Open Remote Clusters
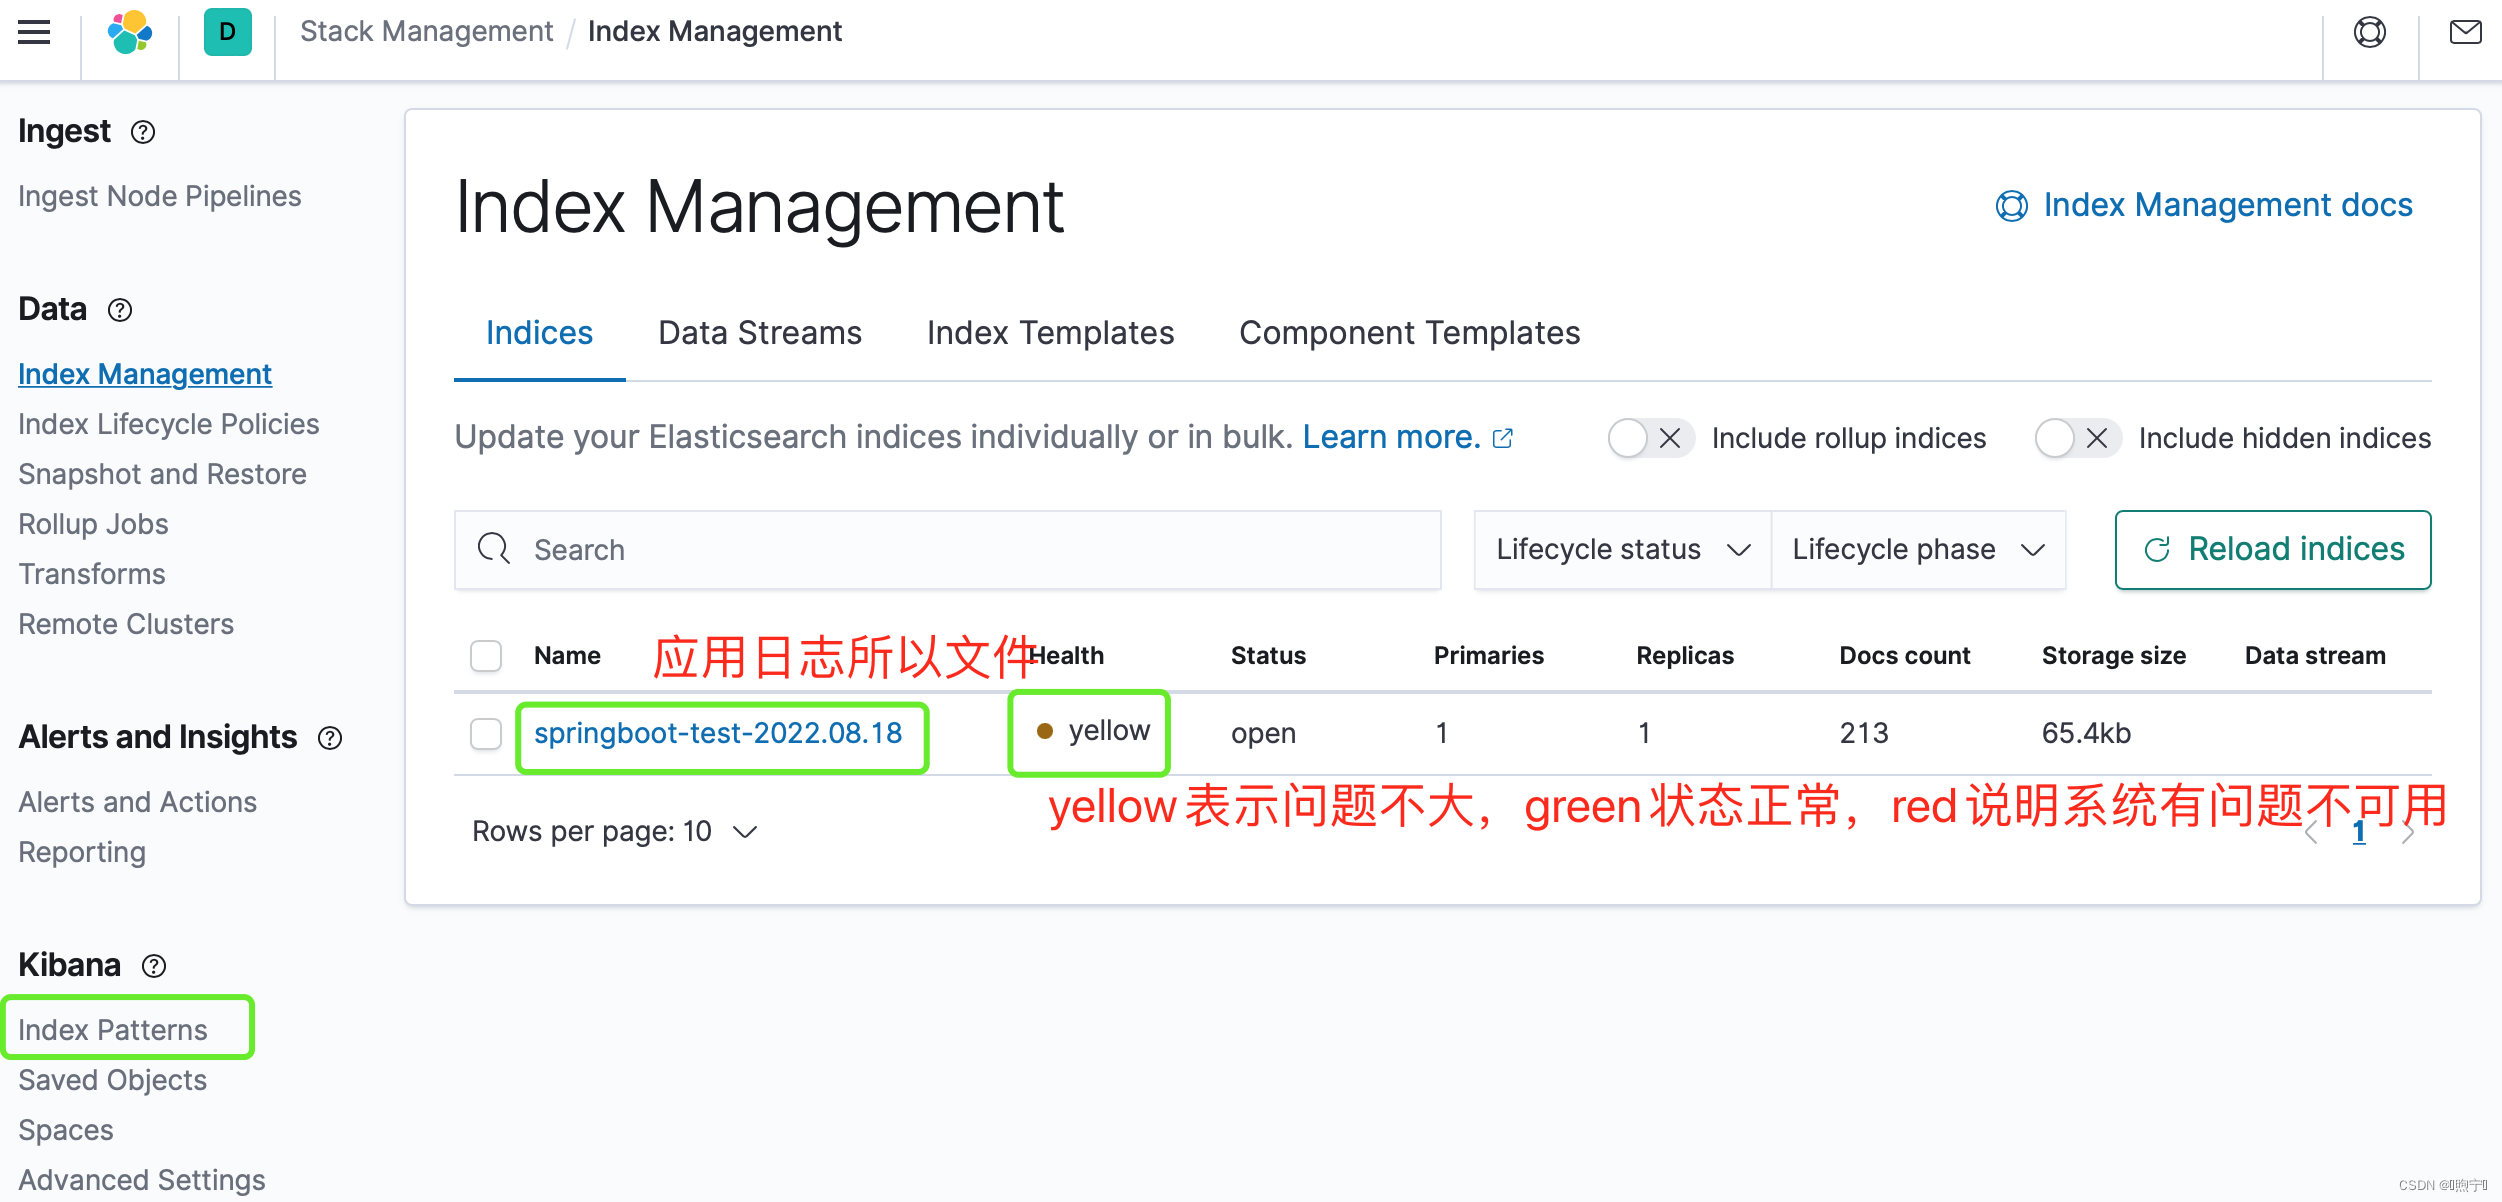 (x=126, y=624)
